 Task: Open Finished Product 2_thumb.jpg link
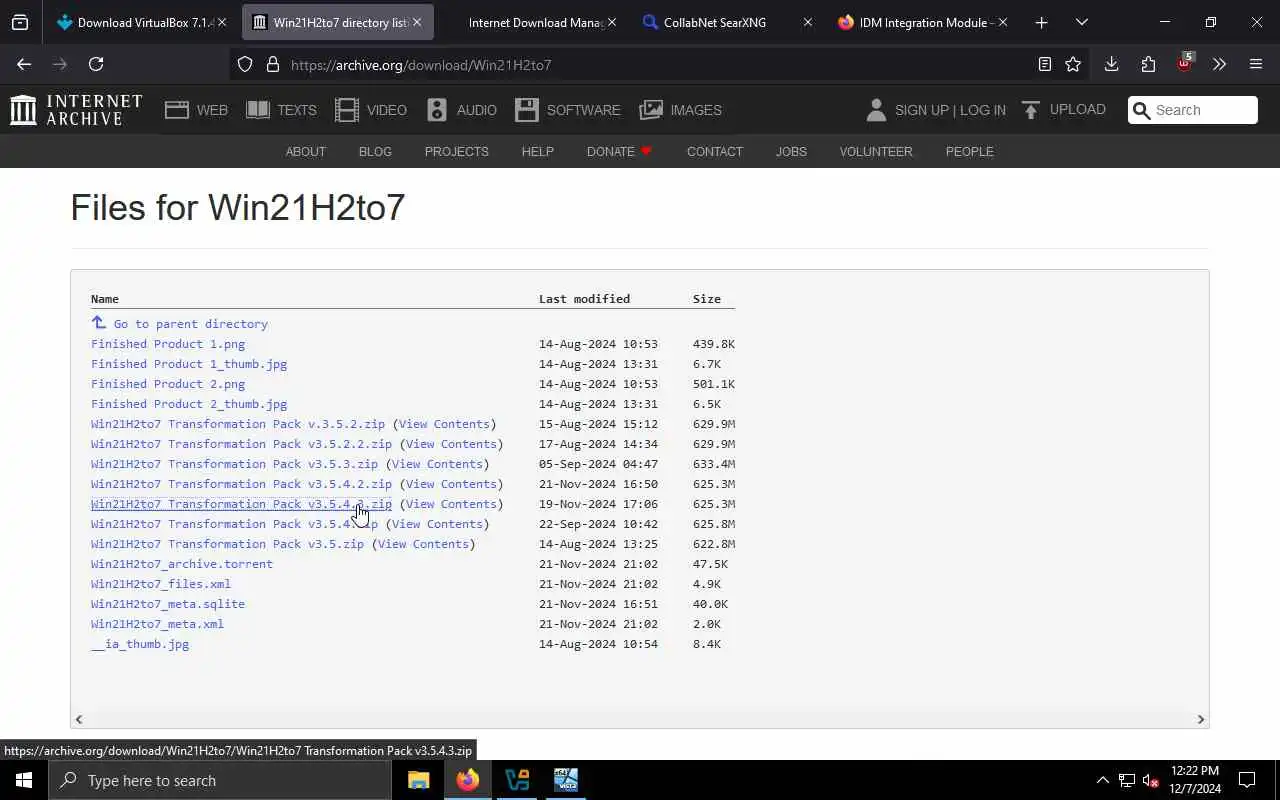[189, 404]
